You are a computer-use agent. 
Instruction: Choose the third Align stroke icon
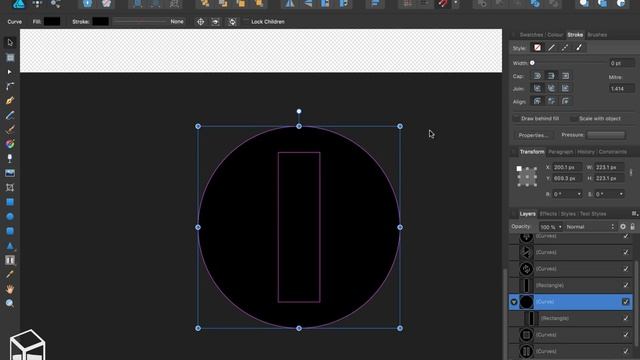(565, 101)
